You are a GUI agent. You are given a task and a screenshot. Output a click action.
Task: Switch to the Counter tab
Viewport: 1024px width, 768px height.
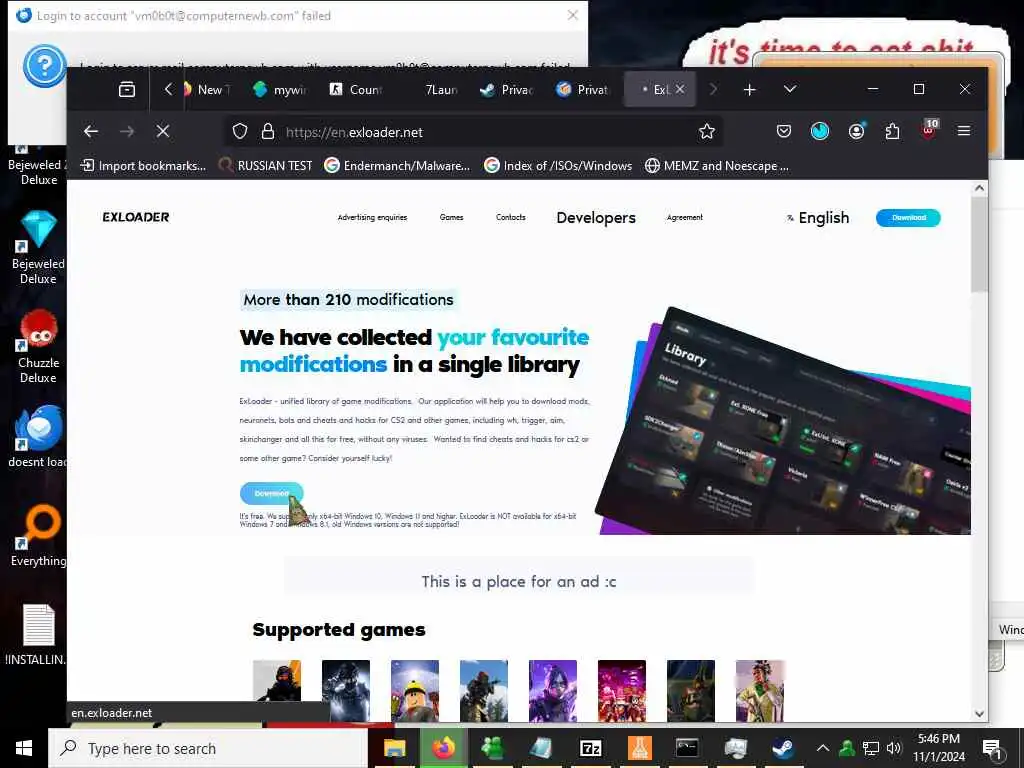coord(357,89)
